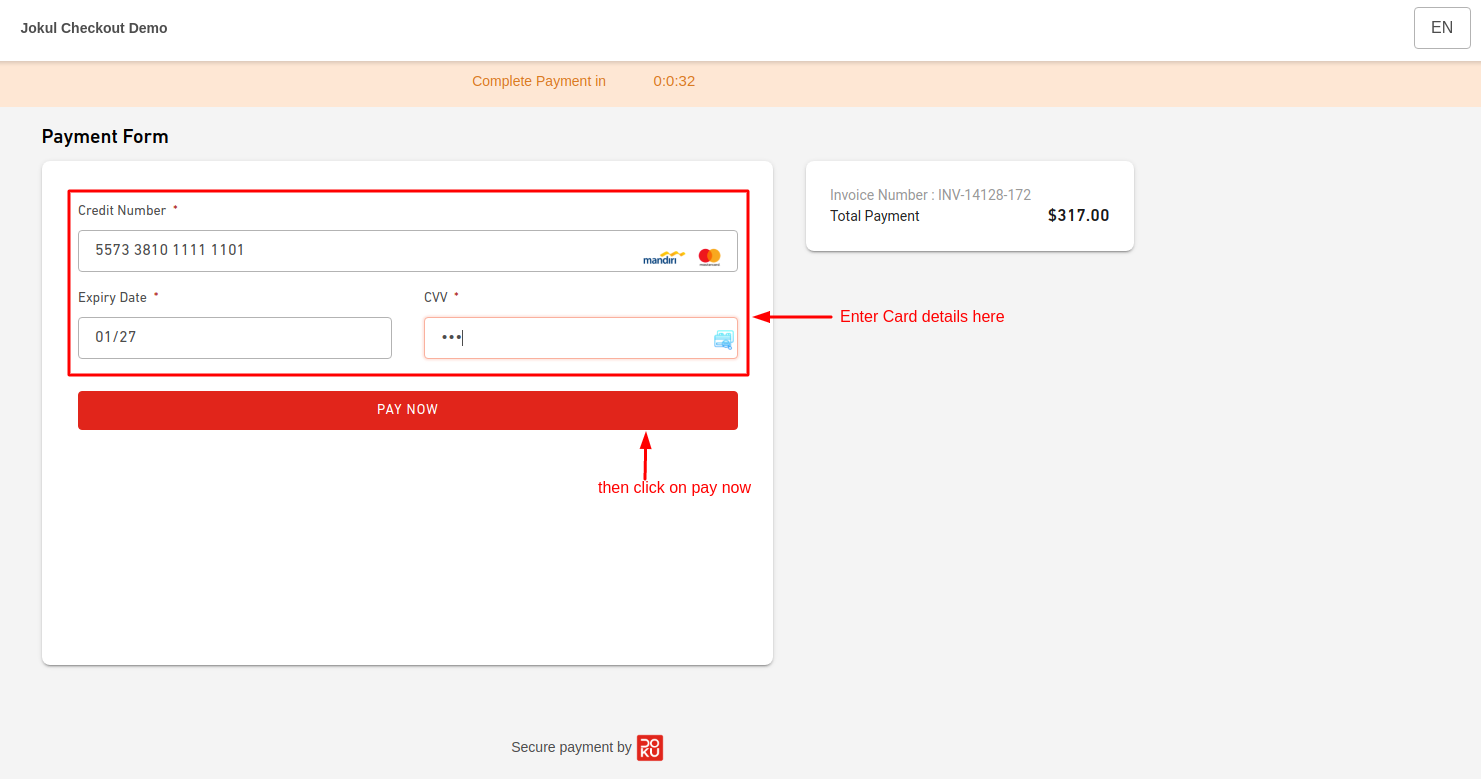Click the $317.00 amount
1481x779 pixels.
[x=1078, y=215]
